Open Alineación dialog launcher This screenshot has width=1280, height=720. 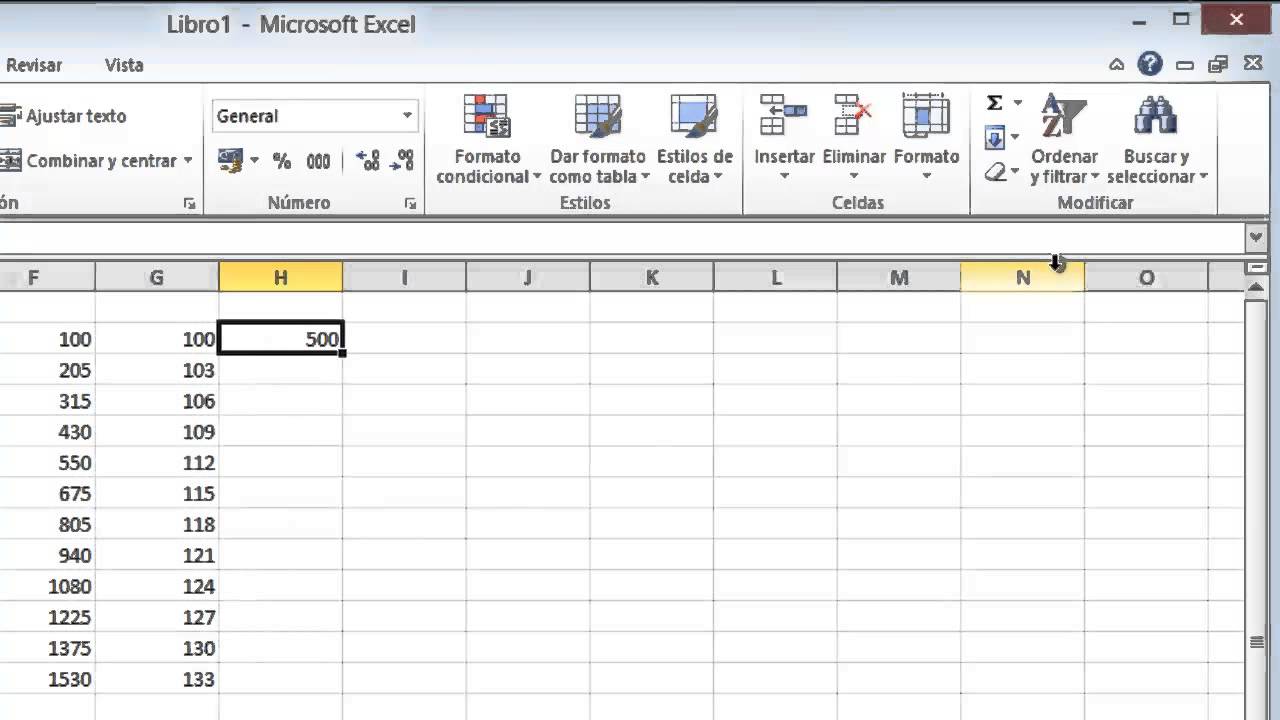coord(190,203)
